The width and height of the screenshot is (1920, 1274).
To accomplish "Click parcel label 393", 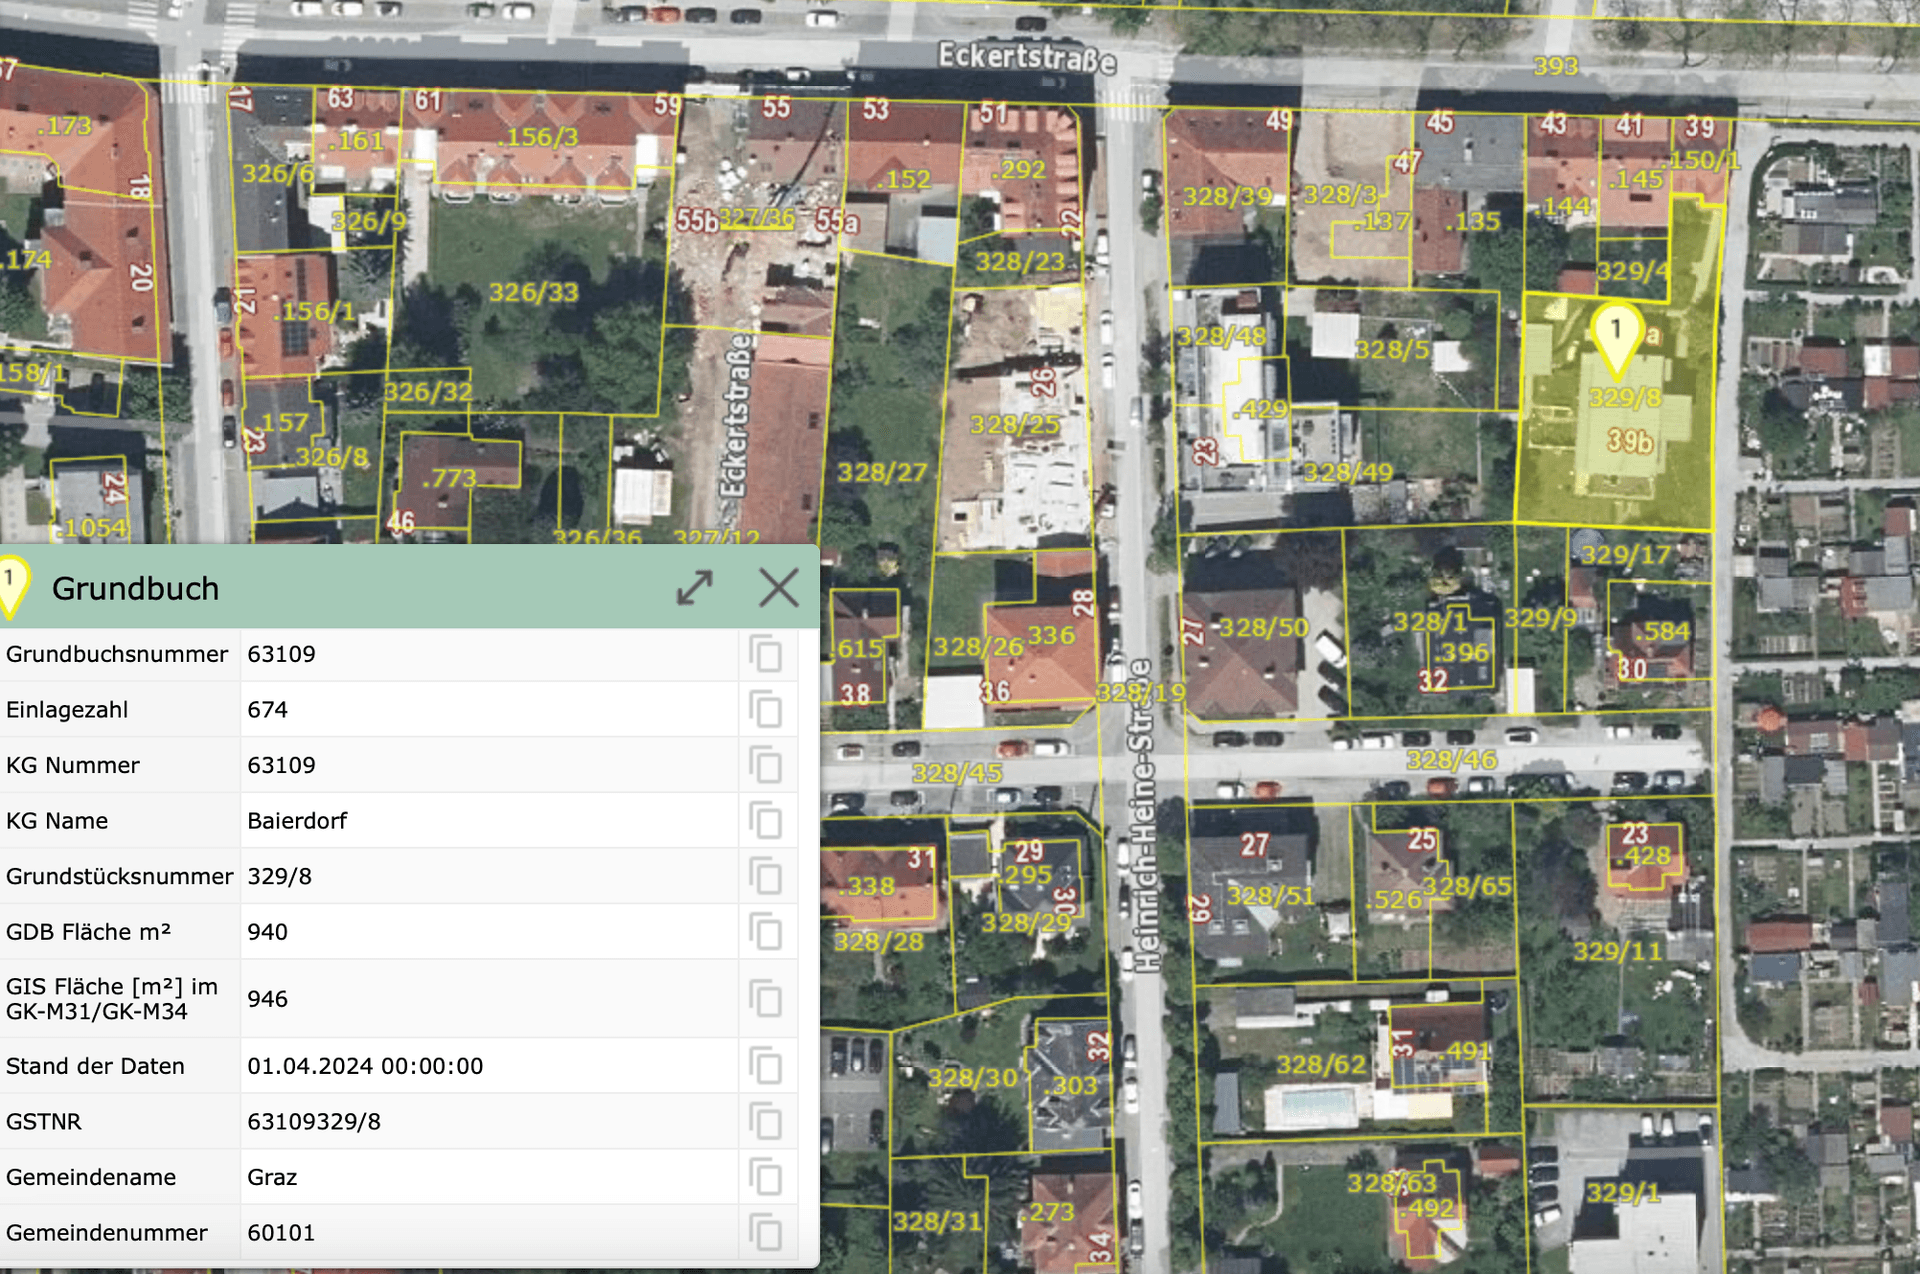I will point(1556,66).
